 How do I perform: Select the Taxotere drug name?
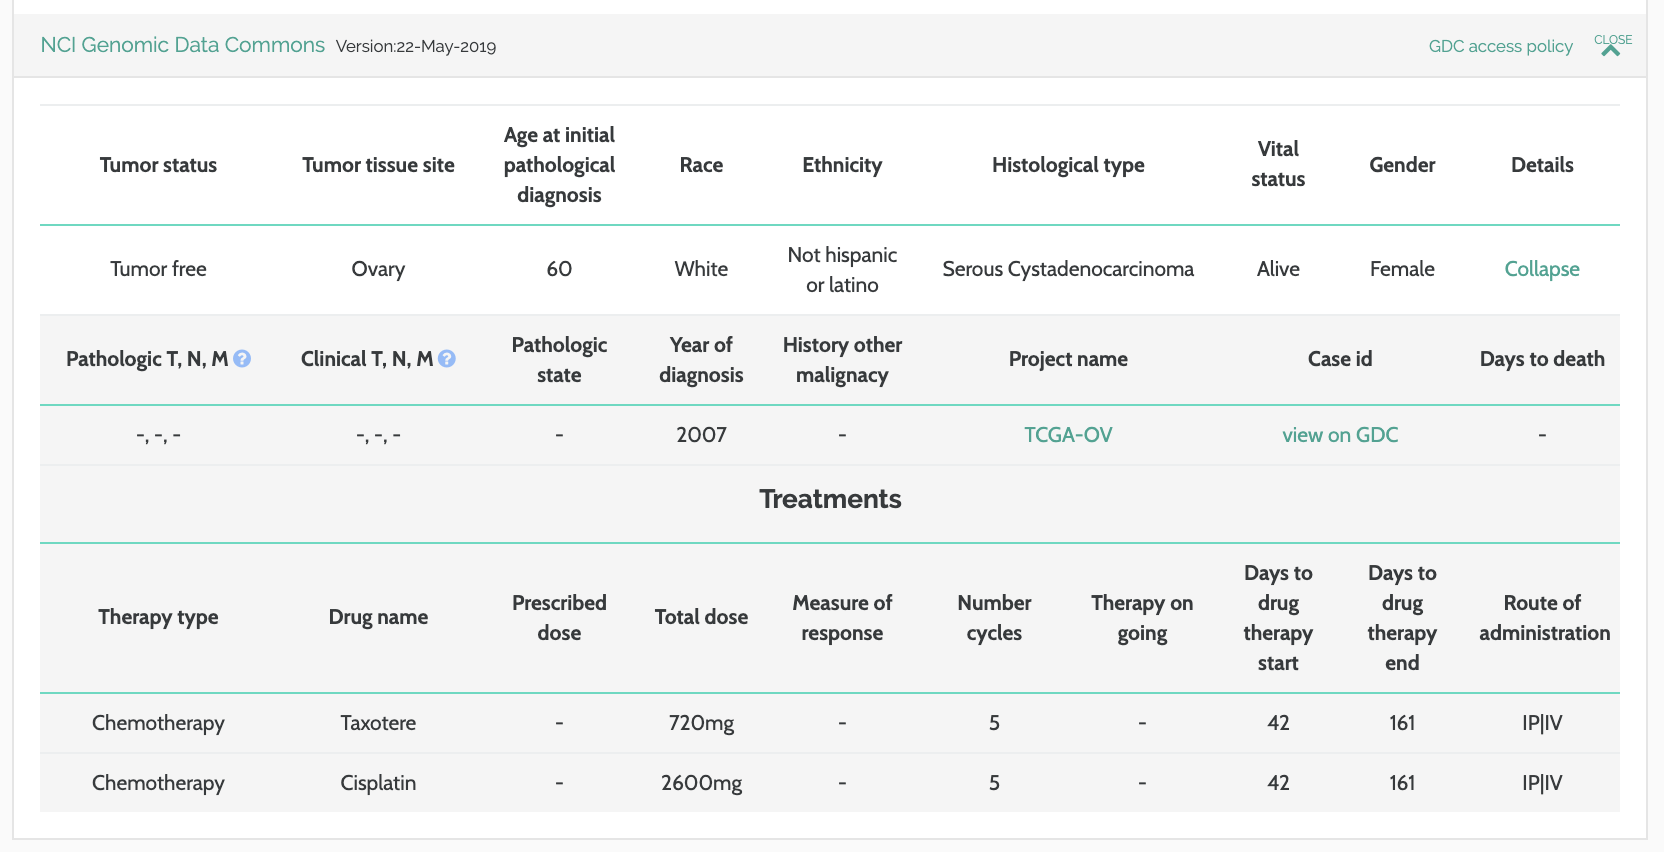[x=378, y=723]
